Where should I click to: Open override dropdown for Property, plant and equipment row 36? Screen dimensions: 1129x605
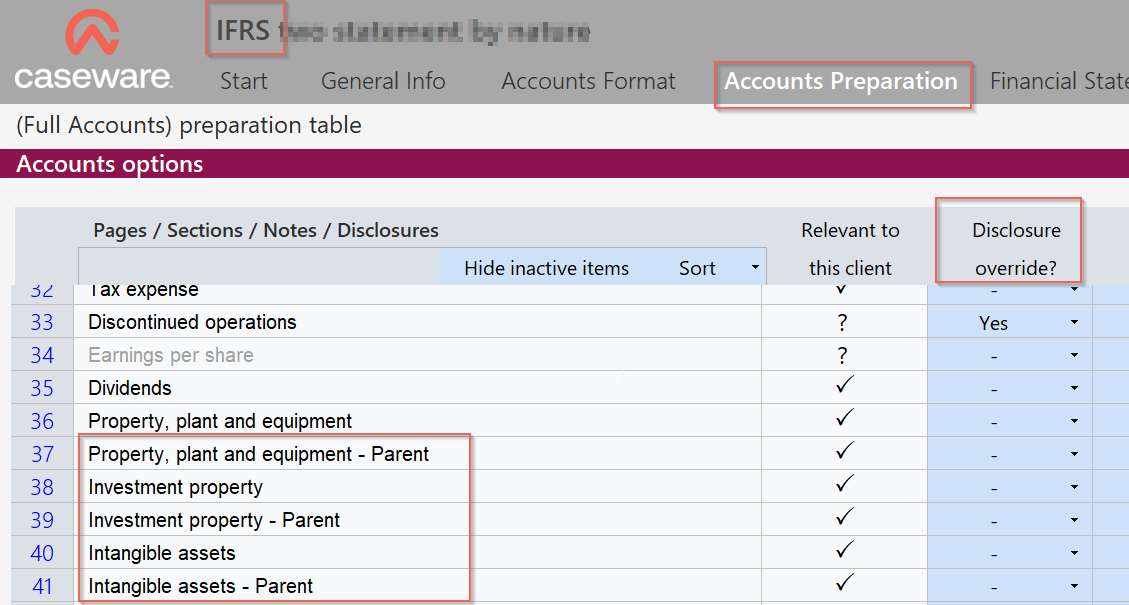(1074, 421)
